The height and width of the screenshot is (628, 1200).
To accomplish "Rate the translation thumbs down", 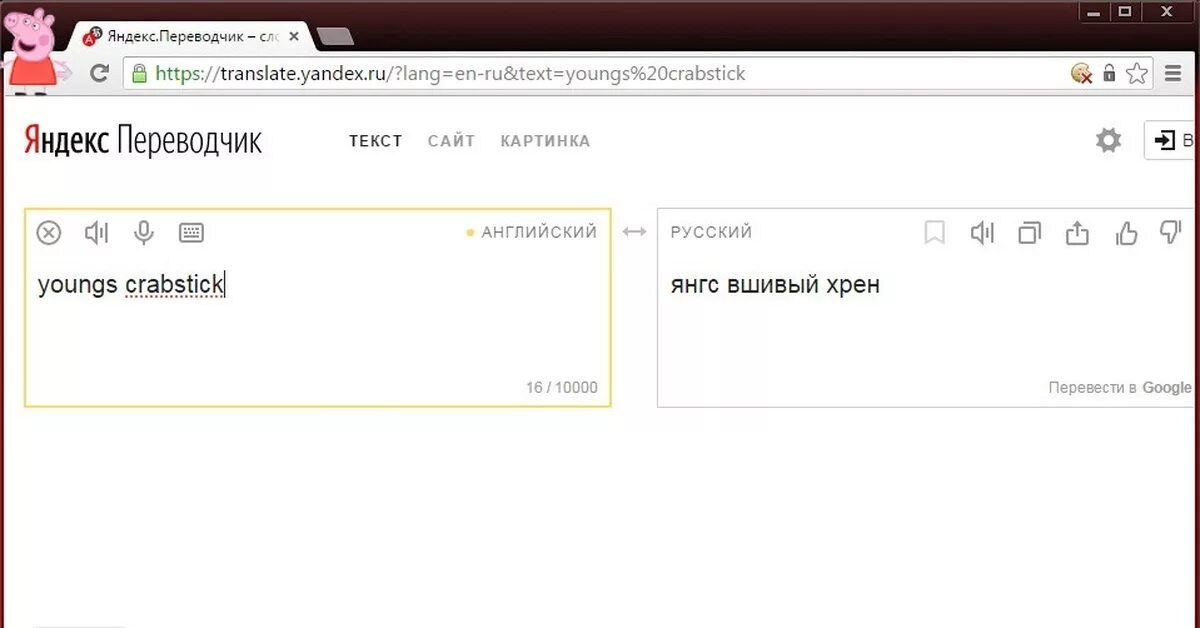I will (x=1170, y=233).
